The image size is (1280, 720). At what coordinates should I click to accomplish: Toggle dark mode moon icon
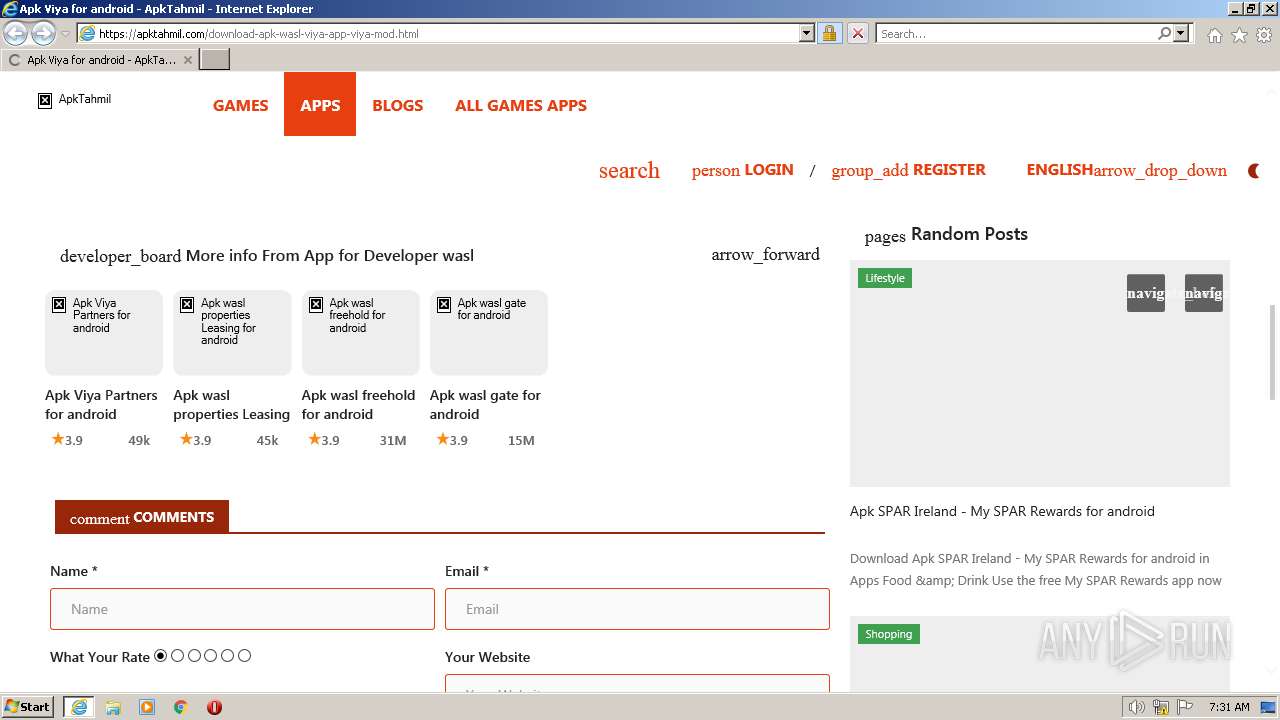1253,171
